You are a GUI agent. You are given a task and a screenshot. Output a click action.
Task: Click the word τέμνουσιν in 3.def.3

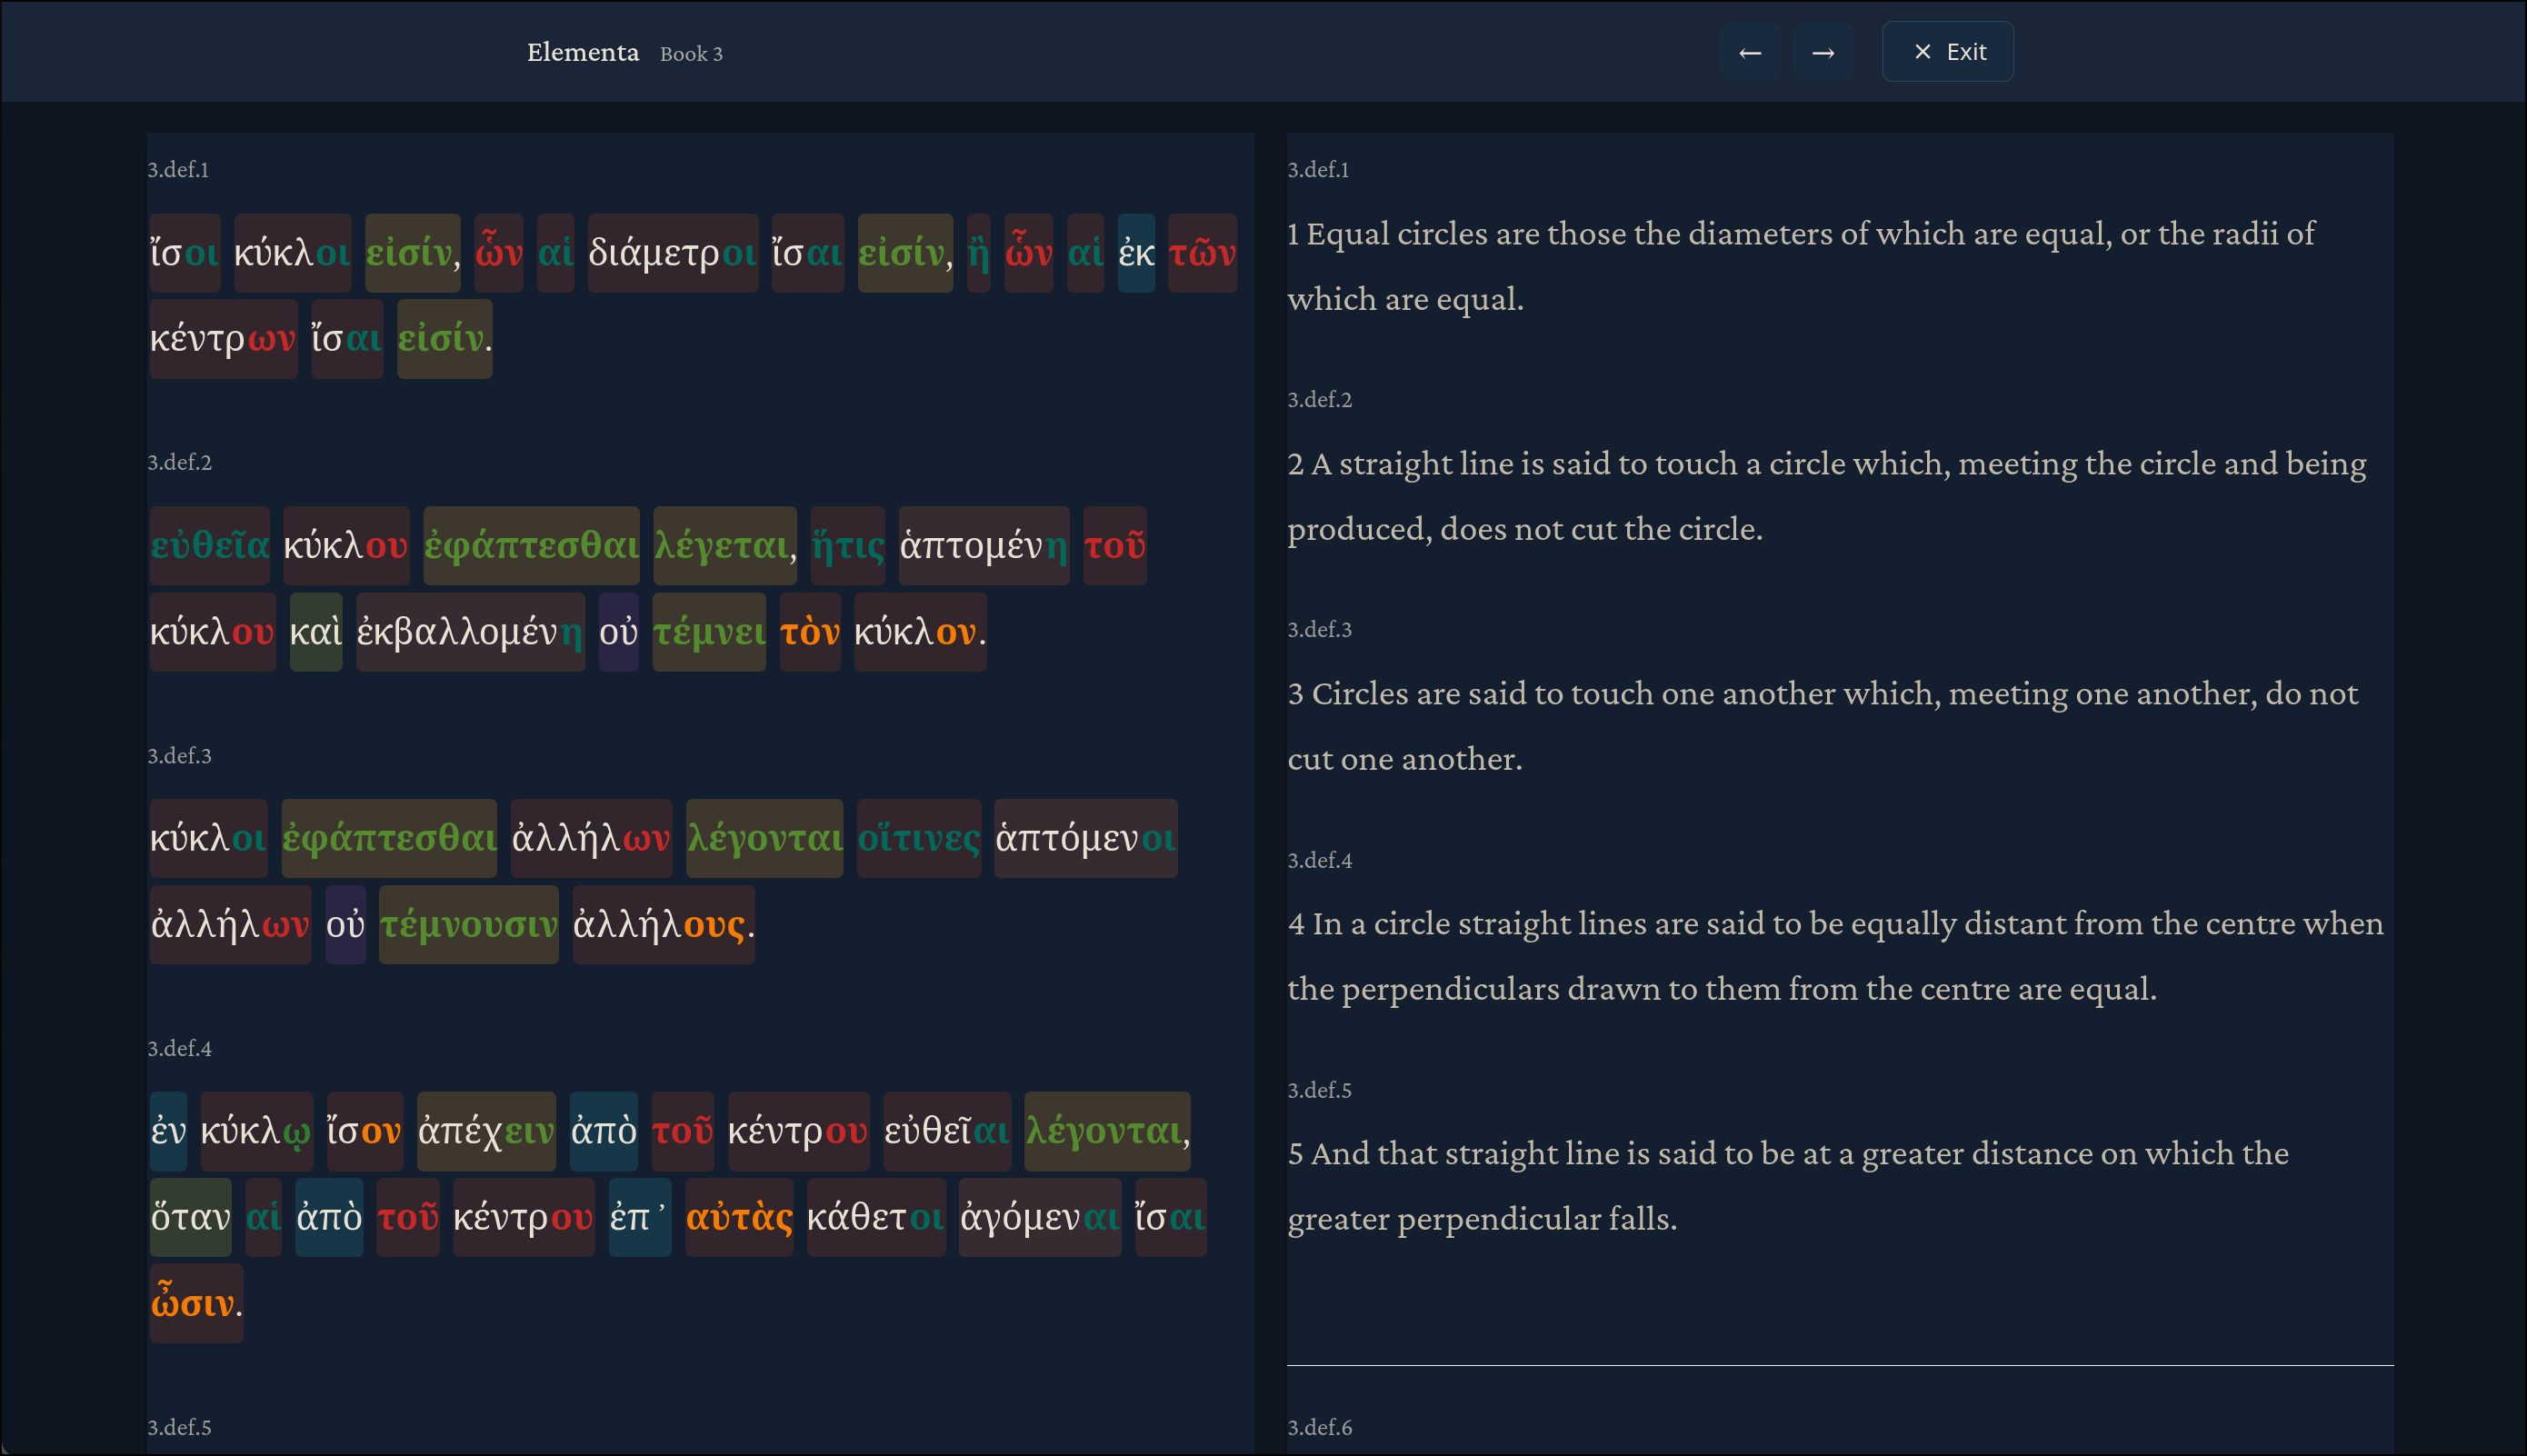[x=468, y=925]
